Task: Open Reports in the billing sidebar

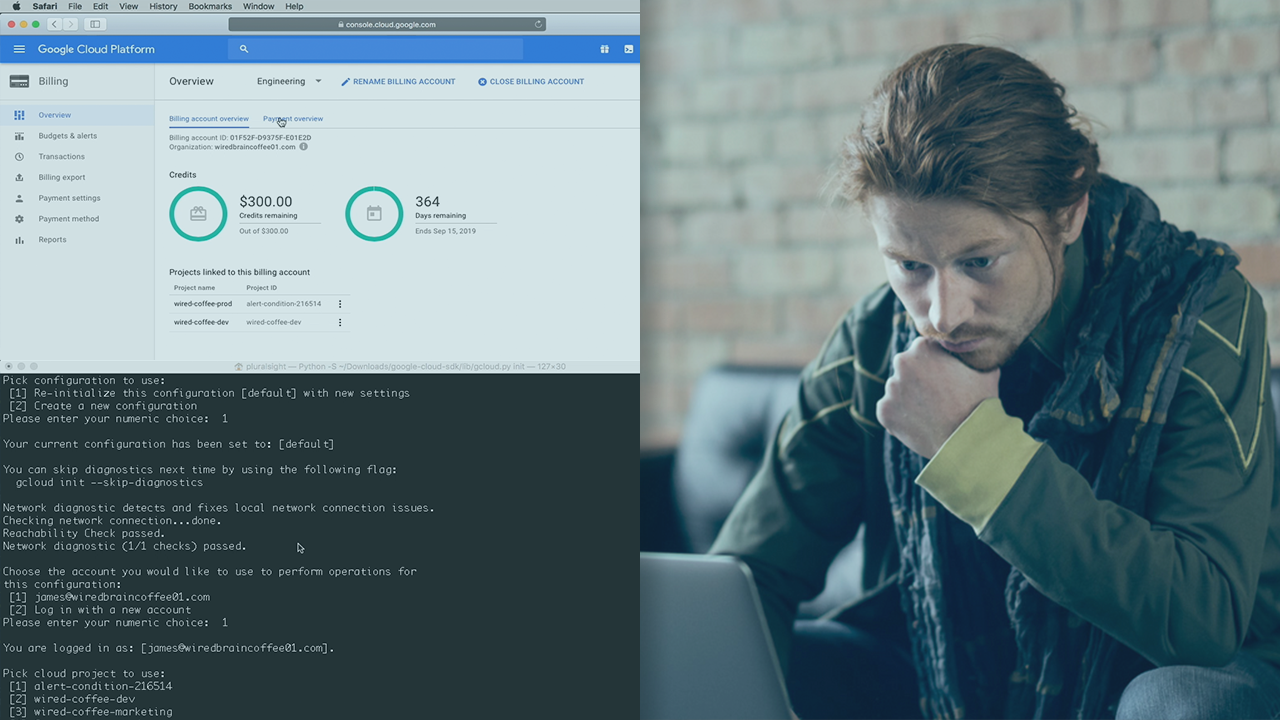Action: (x=77, y=240)
